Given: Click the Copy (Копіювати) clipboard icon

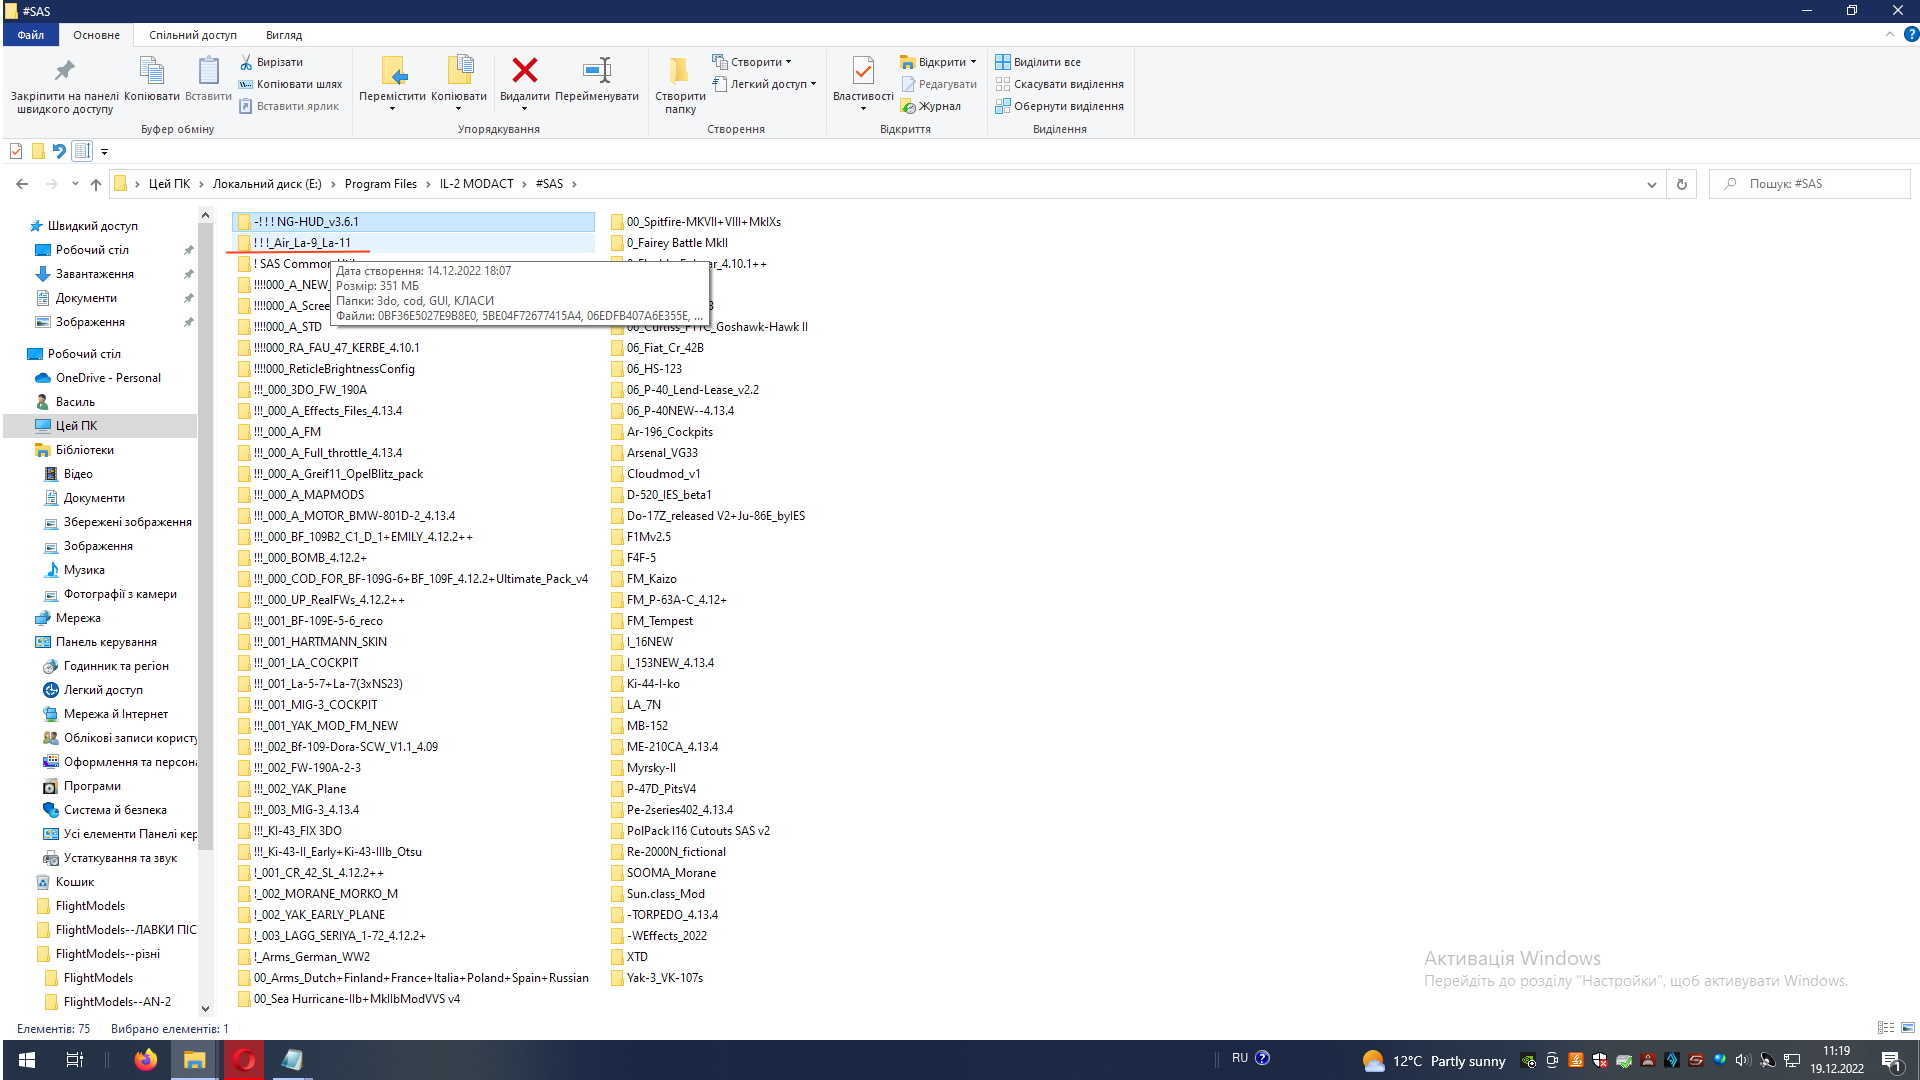Looking at the screenshot, I should (x=151, y=72).
